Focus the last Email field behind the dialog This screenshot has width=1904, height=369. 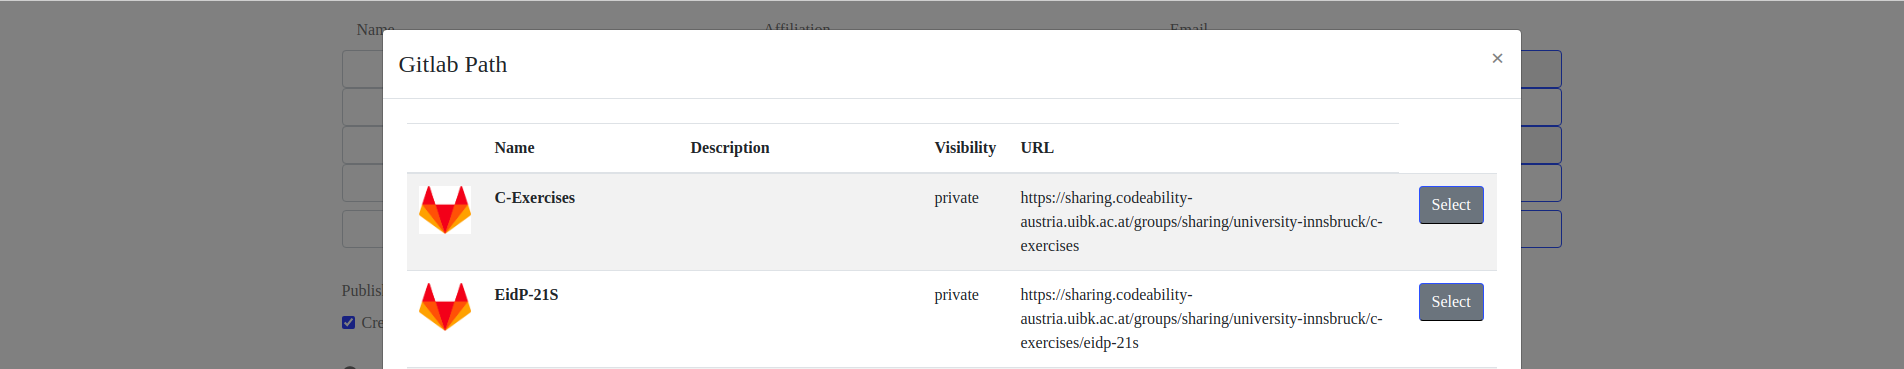[x=1541, y=229]
